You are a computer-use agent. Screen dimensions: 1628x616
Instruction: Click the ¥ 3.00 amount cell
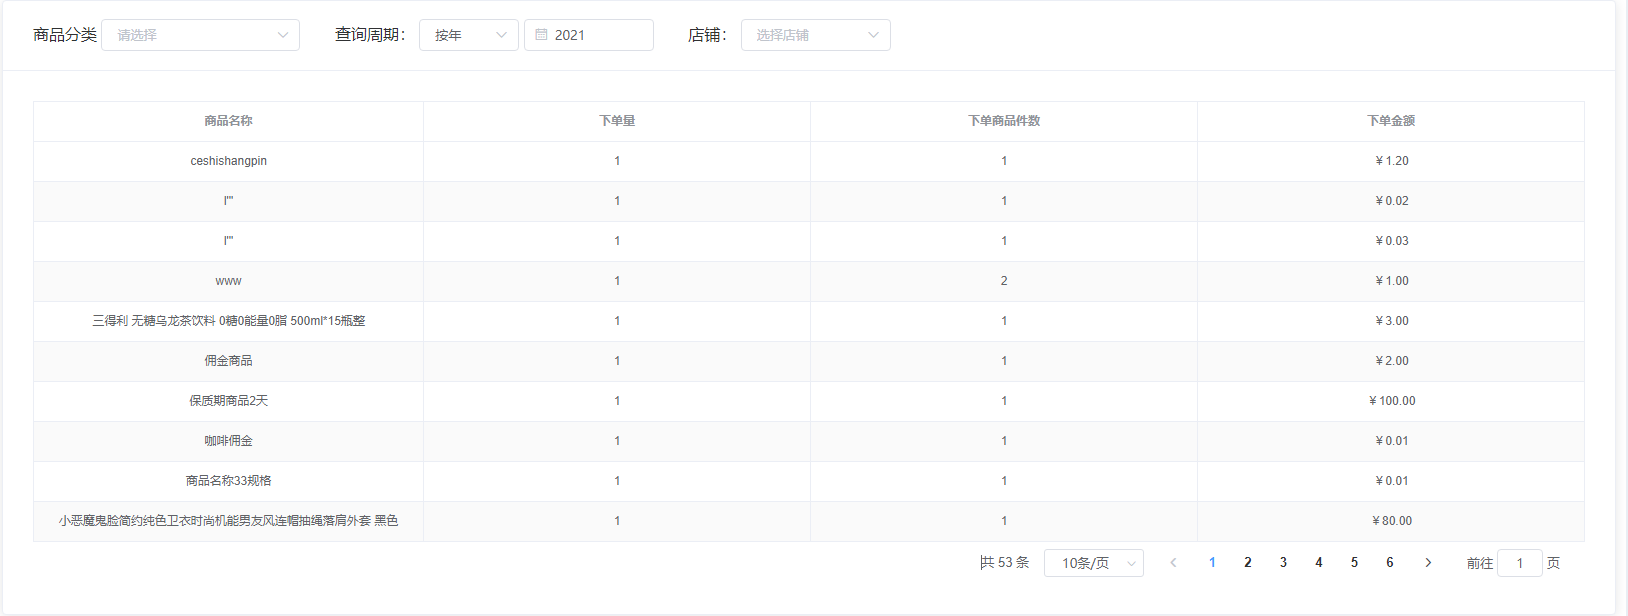coord(1392,321)
